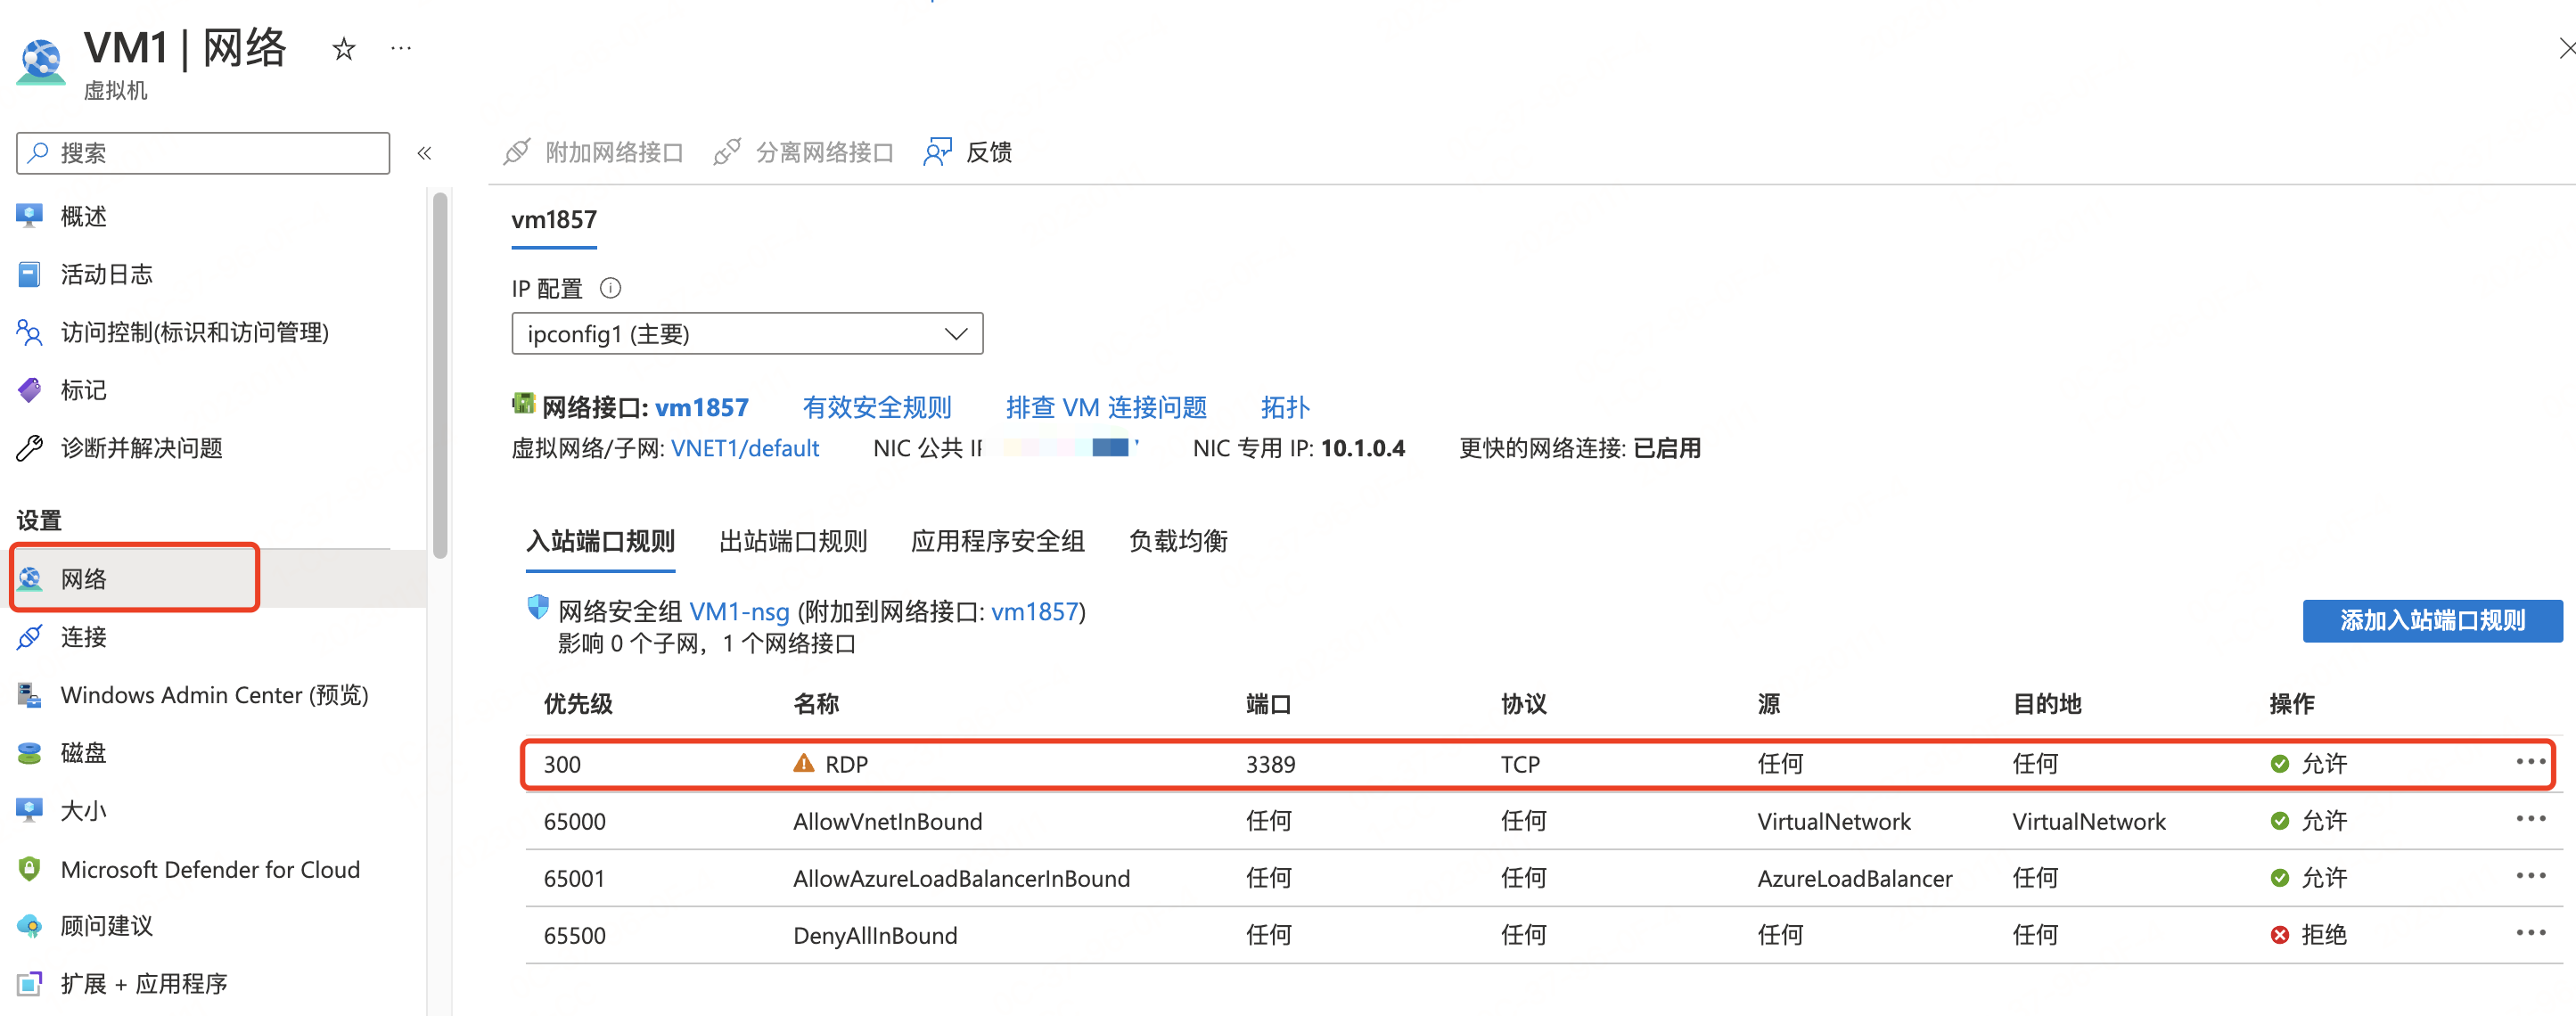Screen dimensions: 2576x1016
Task: Click the diagnose wrench icon
Action: click(x=30, y=448)
